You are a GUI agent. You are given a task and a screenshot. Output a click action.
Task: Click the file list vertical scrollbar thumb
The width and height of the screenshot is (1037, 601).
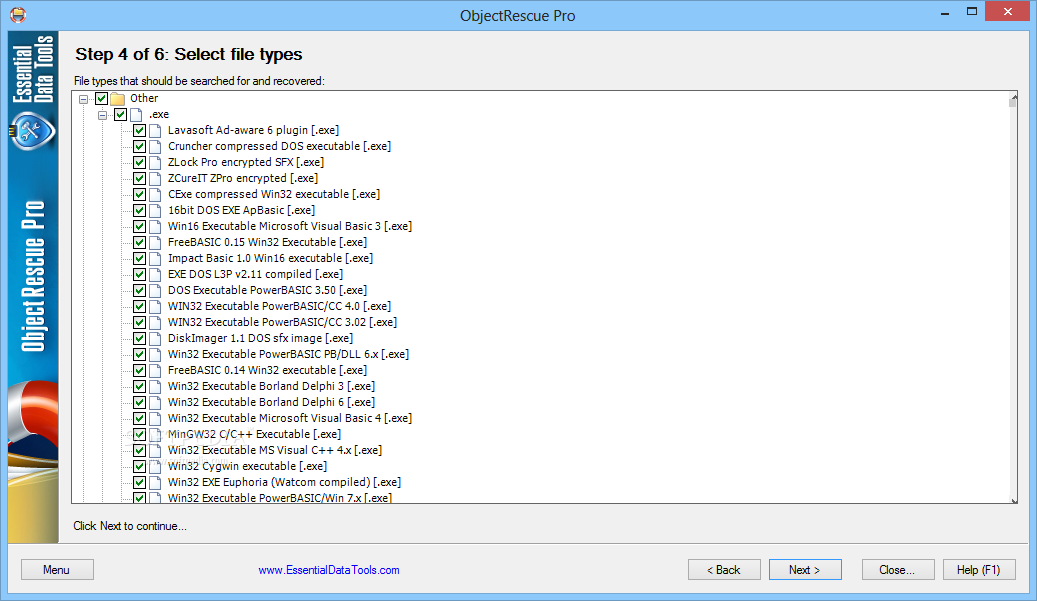coord(1013,103)
